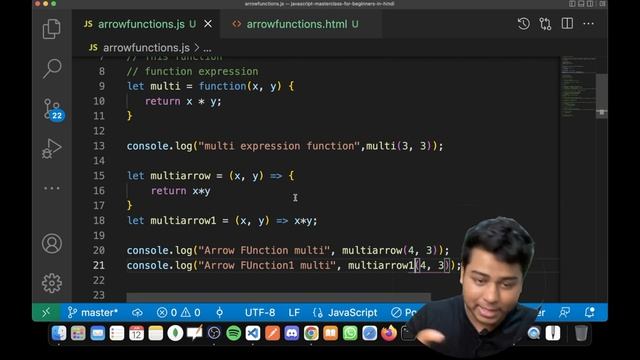Expand the breadcrumb ellipsis symbol path

pyautogui.click(x=207, y=49)
